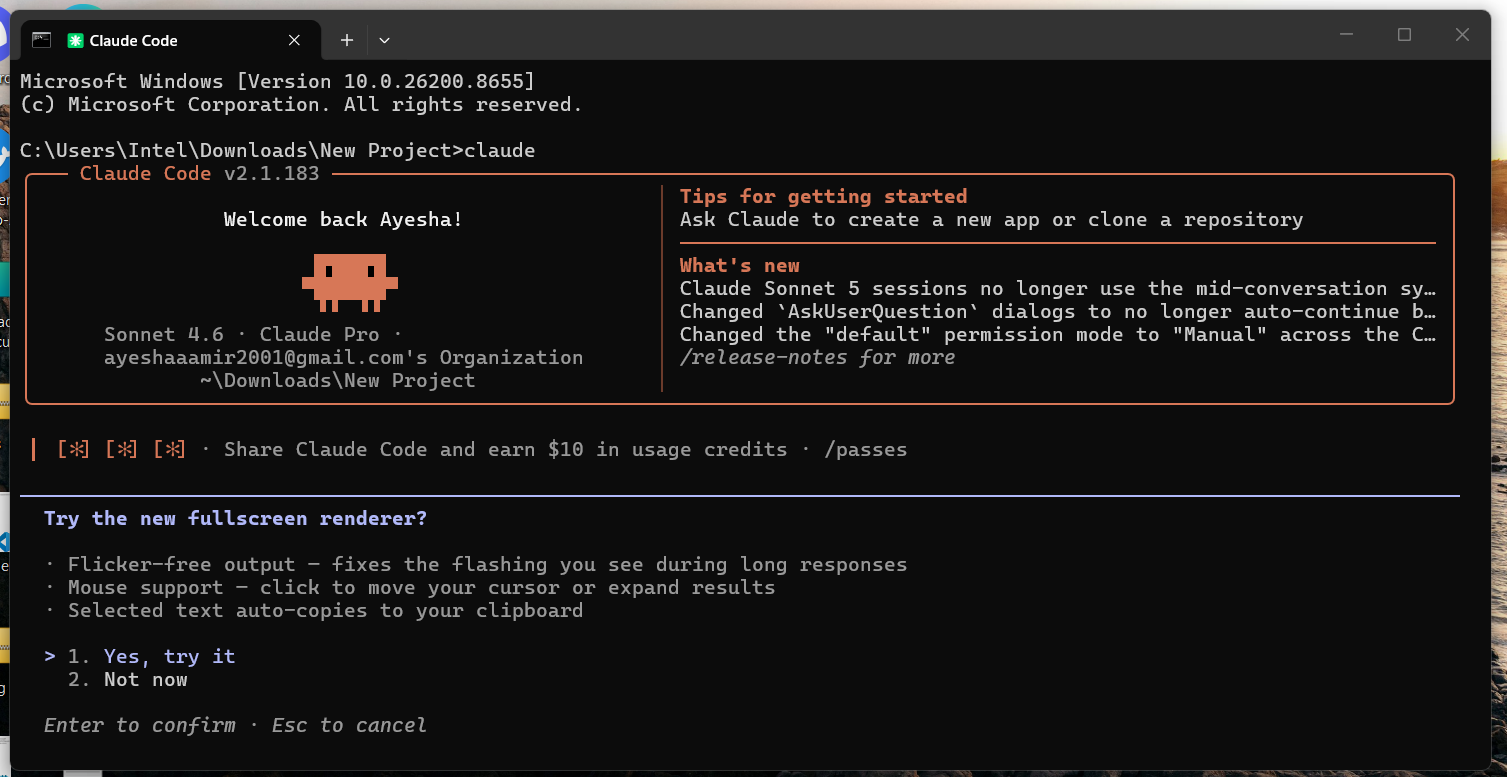The width and height of the screenshot is (1507, 777).
Task: Click 'Tips for getting started' heading
Action: coord(823,196)
